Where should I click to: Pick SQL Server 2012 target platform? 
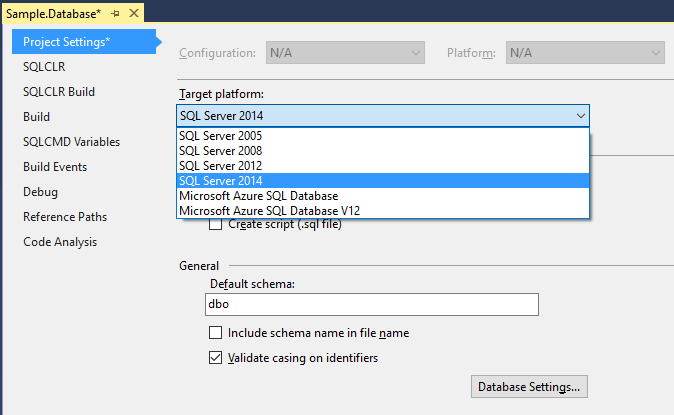click(x=220, y=166)
